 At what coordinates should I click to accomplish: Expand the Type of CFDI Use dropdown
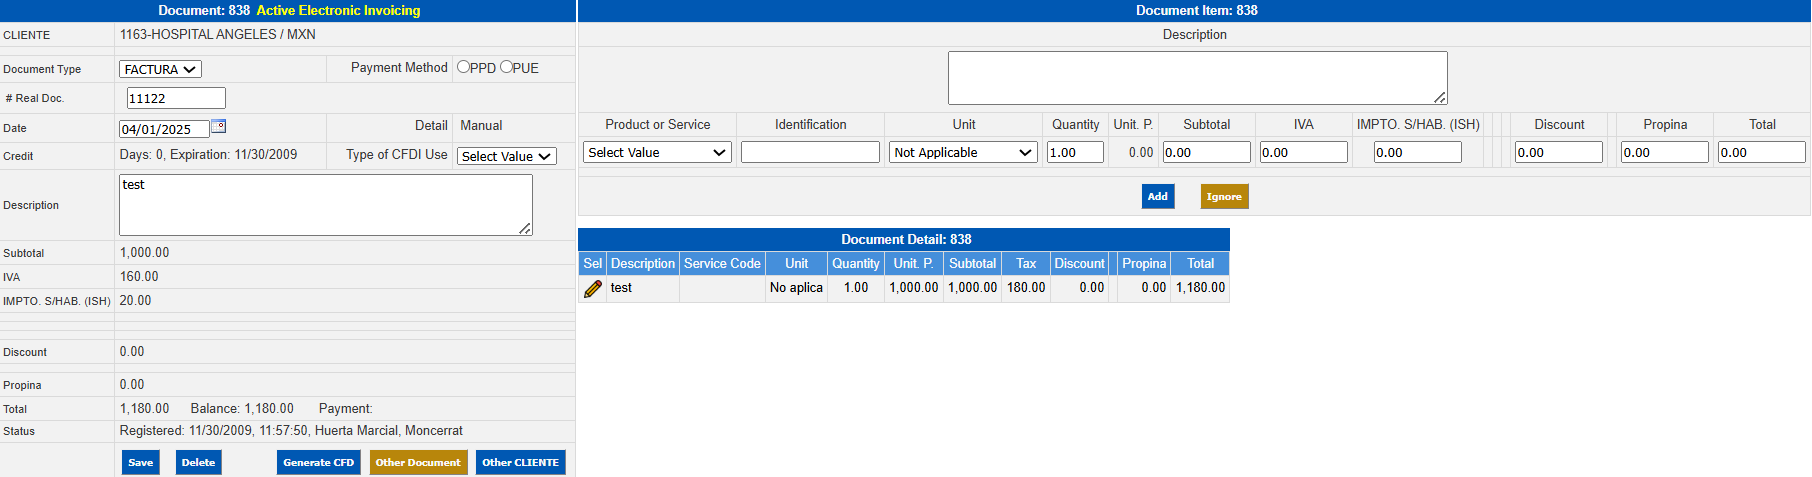coord(506,156)
